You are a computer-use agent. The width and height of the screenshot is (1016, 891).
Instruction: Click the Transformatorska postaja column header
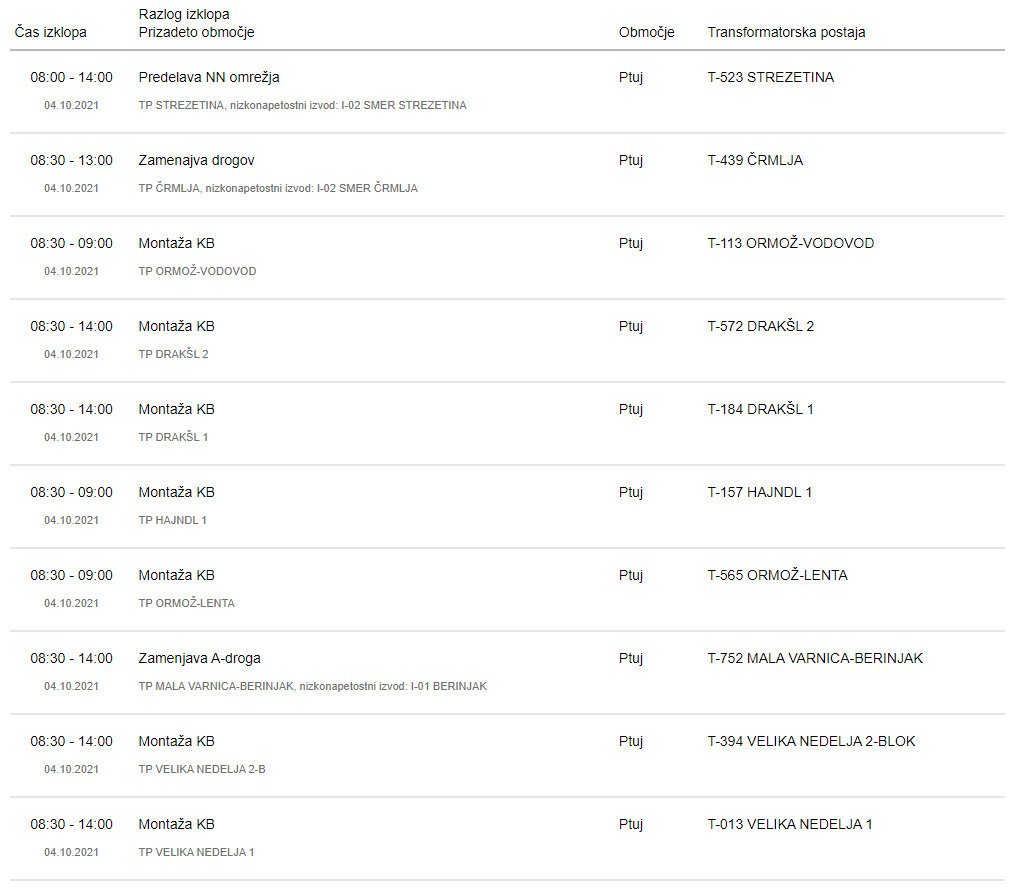(x=786, y=32)
